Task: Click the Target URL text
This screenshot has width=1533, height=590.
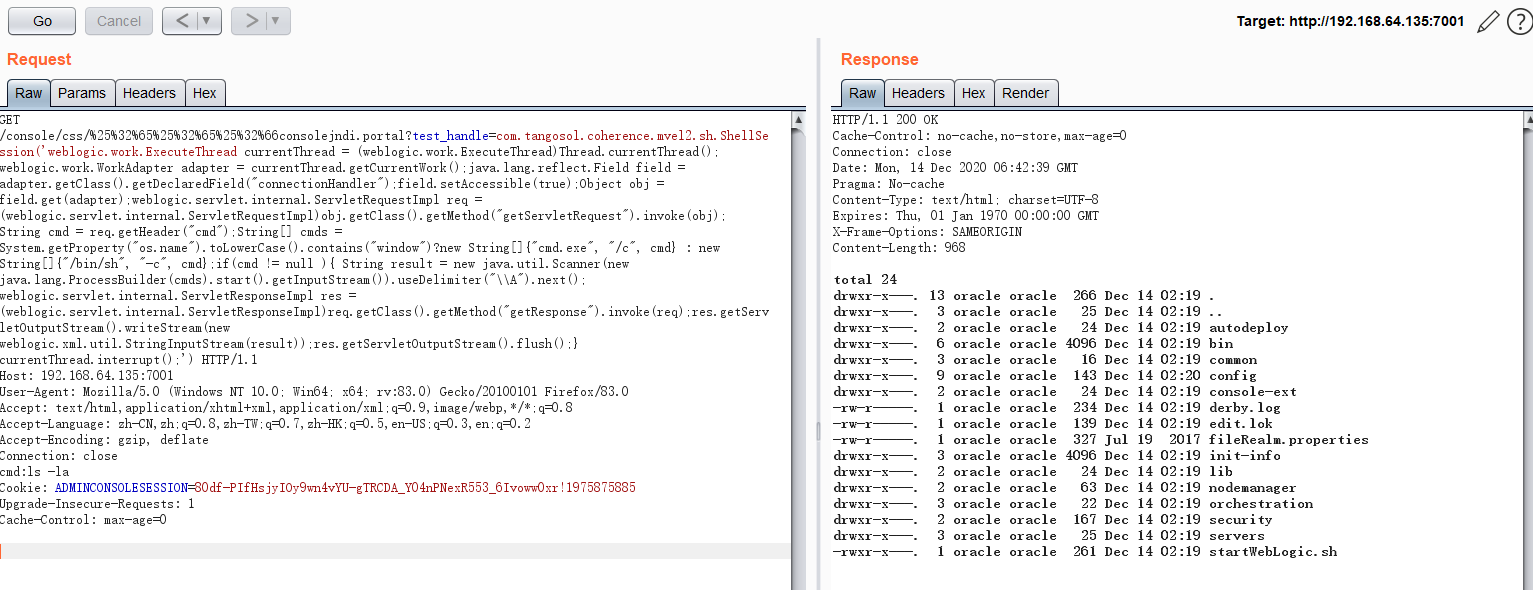Action: (x=1350, y=21)
